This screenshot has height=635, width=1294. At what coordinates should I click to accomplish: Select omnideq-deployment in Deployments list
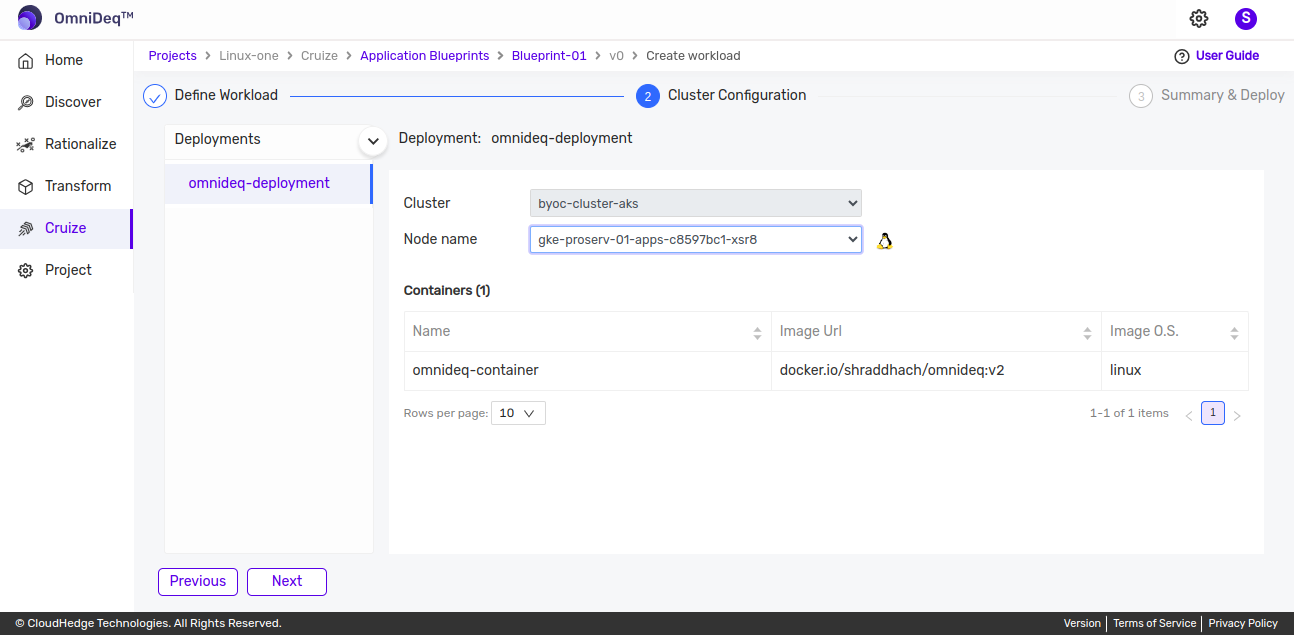[x=267, y=183]
